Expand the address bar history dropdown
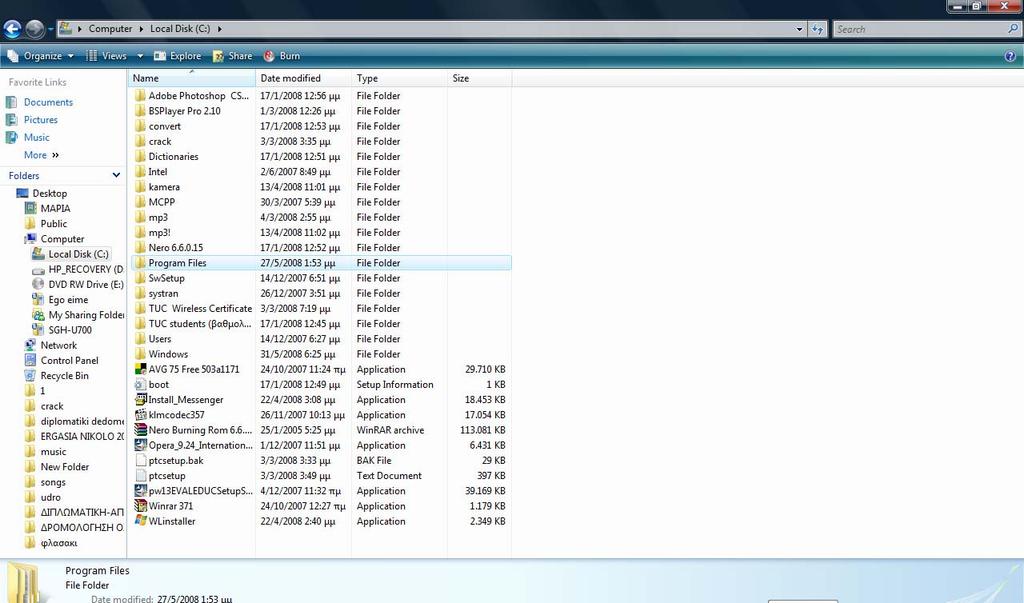The width and height of the screenshot is (1024, 603). (x=799, y=29)
